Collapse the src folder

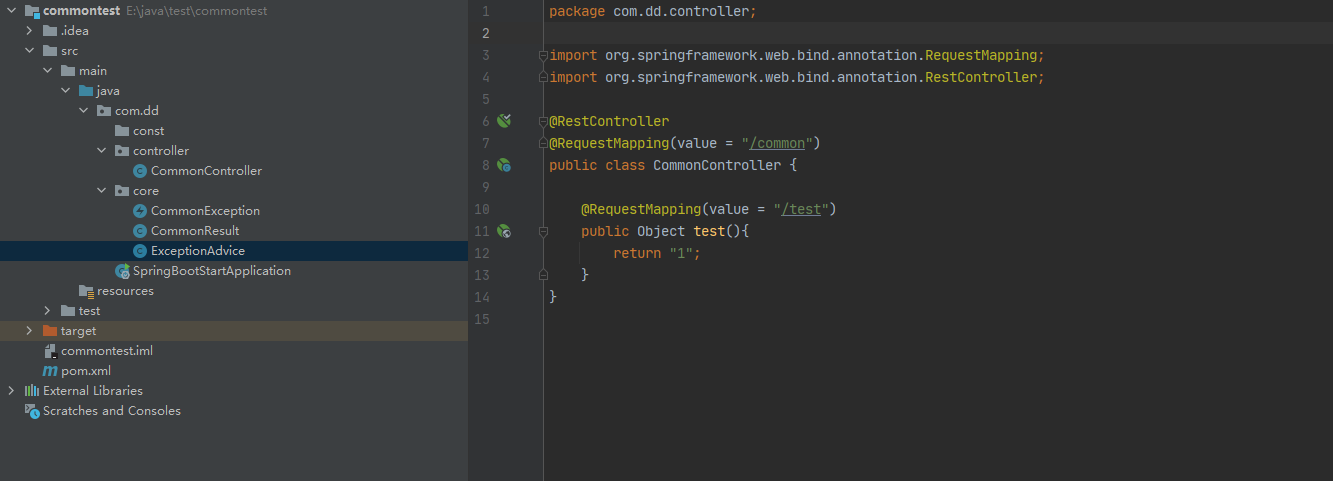(30, 51)
